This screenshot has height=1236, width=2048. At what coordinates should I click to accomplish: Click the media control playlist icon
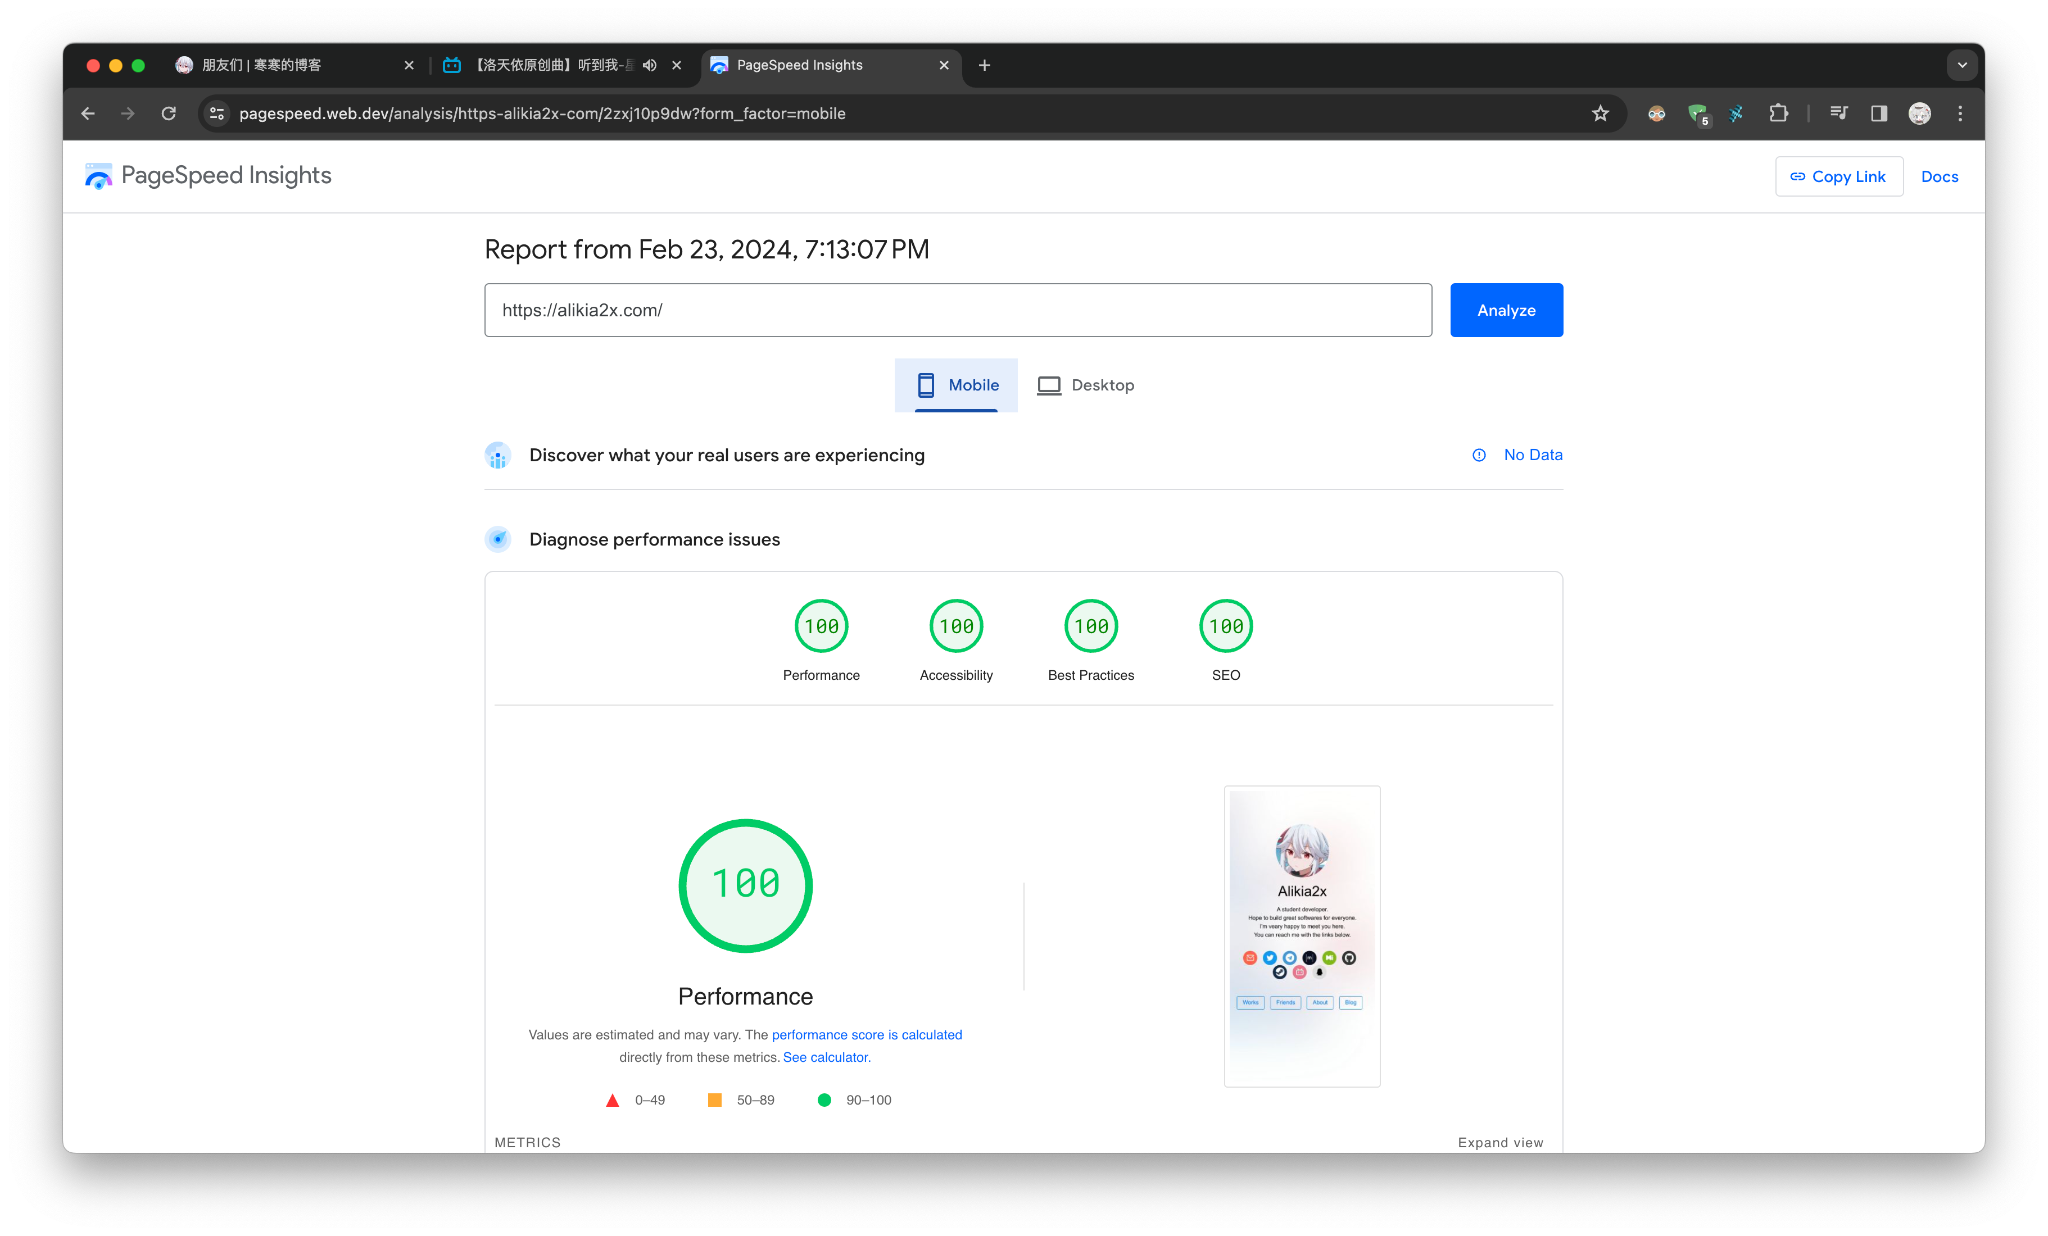(x=1838, y=114)
